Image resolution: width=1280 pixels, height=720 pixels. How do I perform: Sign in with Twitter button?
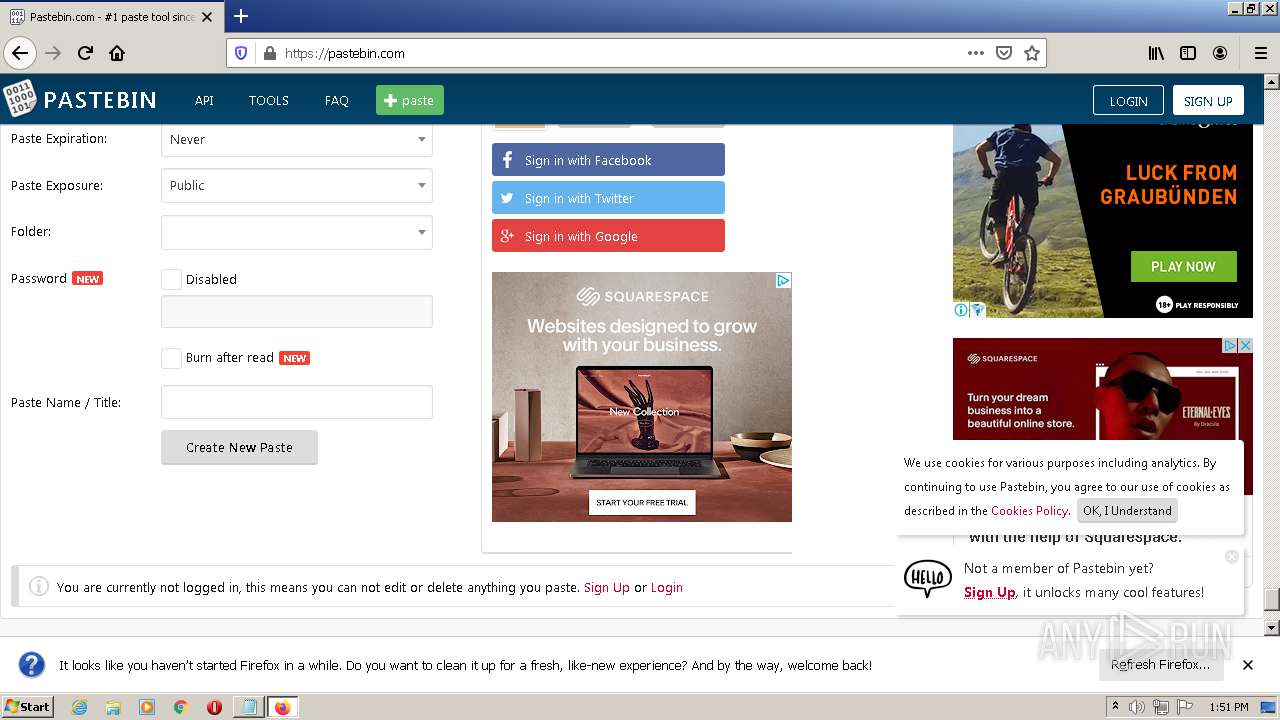608,198
